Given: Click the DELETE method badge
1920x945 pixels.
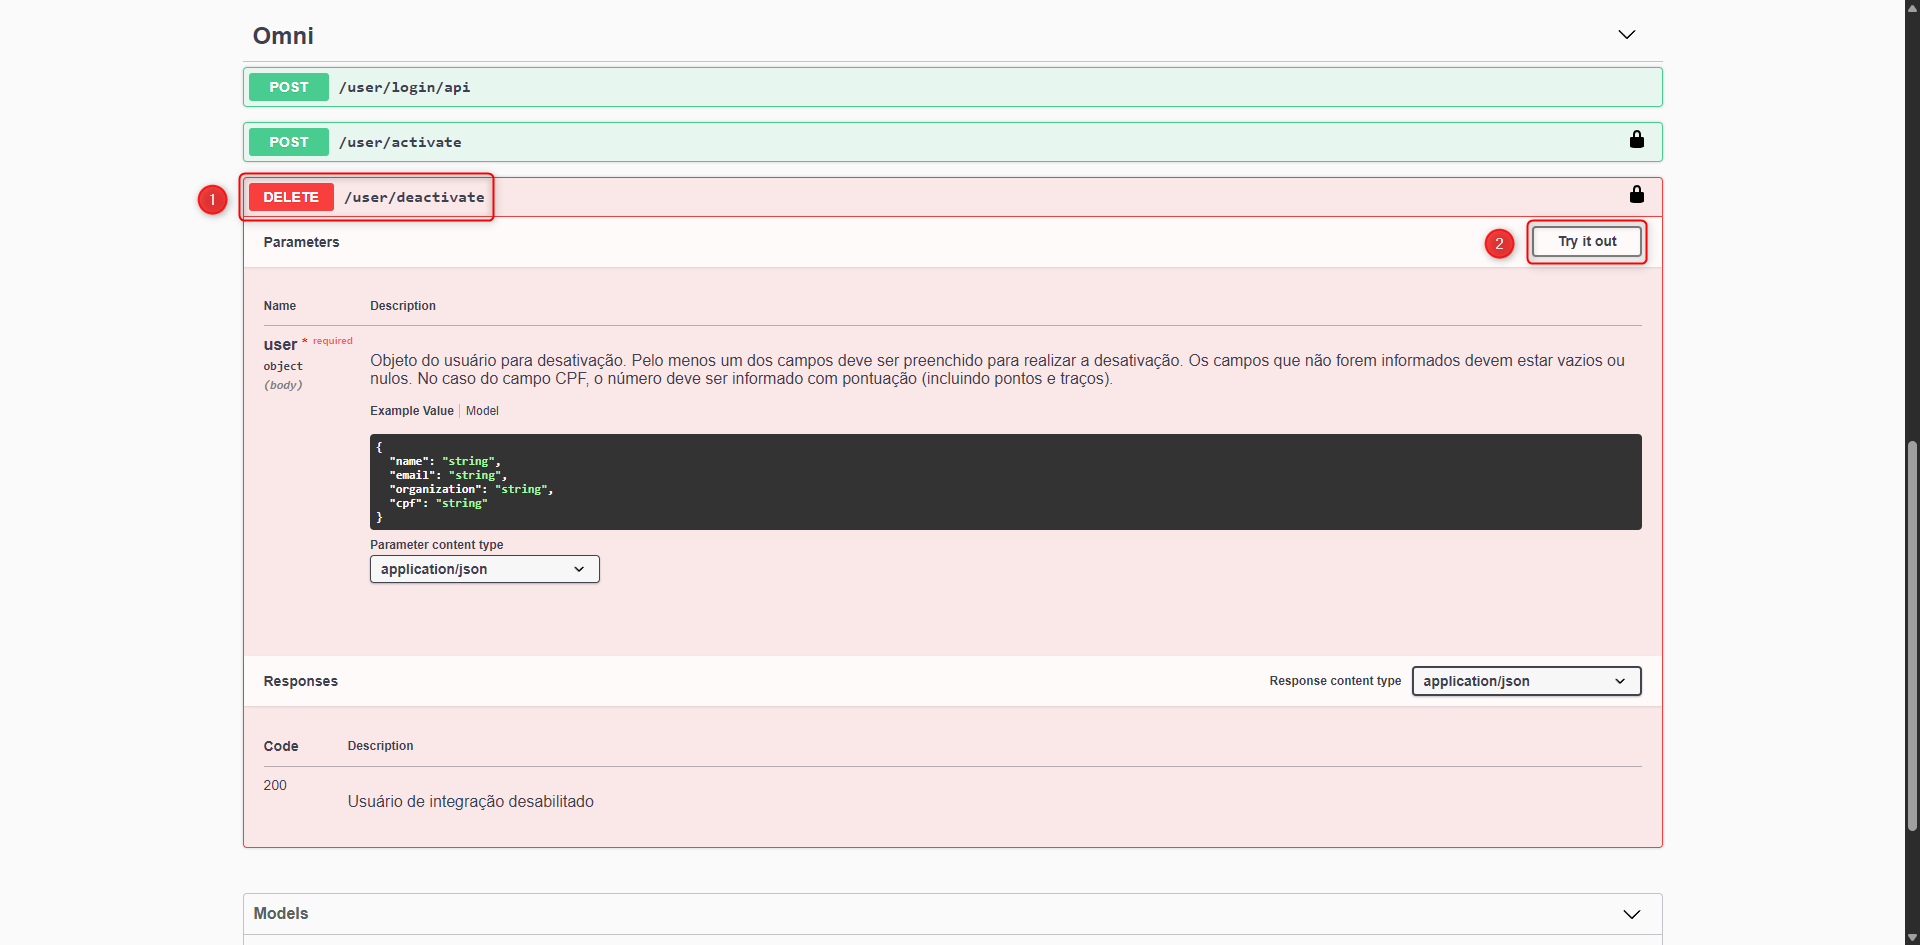Looking at the screenshot, I should pyautogui.click(x=291, y=197).
